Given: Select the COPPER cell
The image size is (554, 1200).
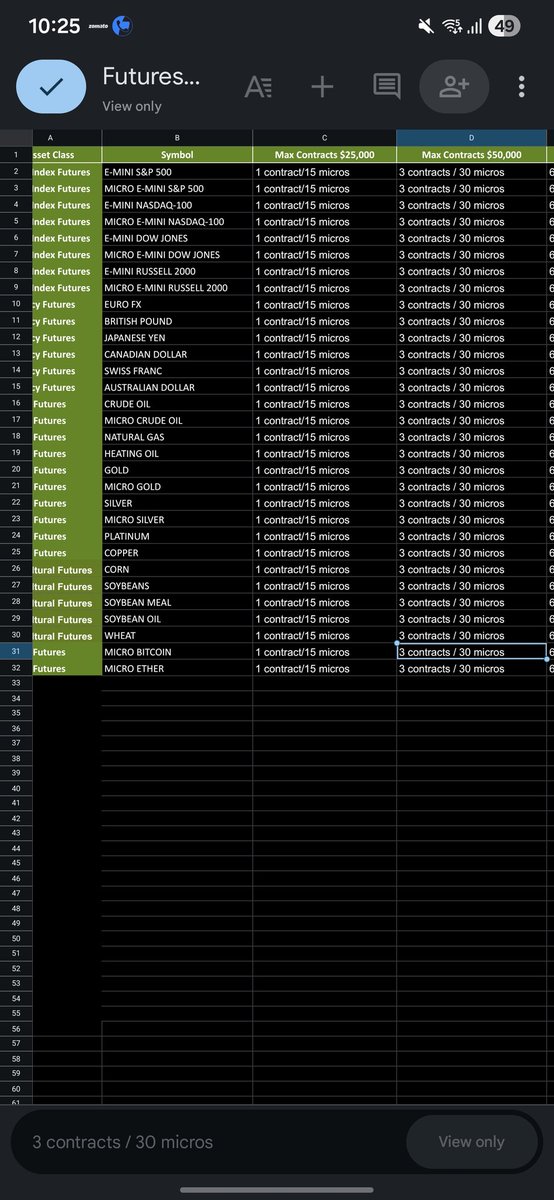Looking at the screenshot, I should pos(177,552).
